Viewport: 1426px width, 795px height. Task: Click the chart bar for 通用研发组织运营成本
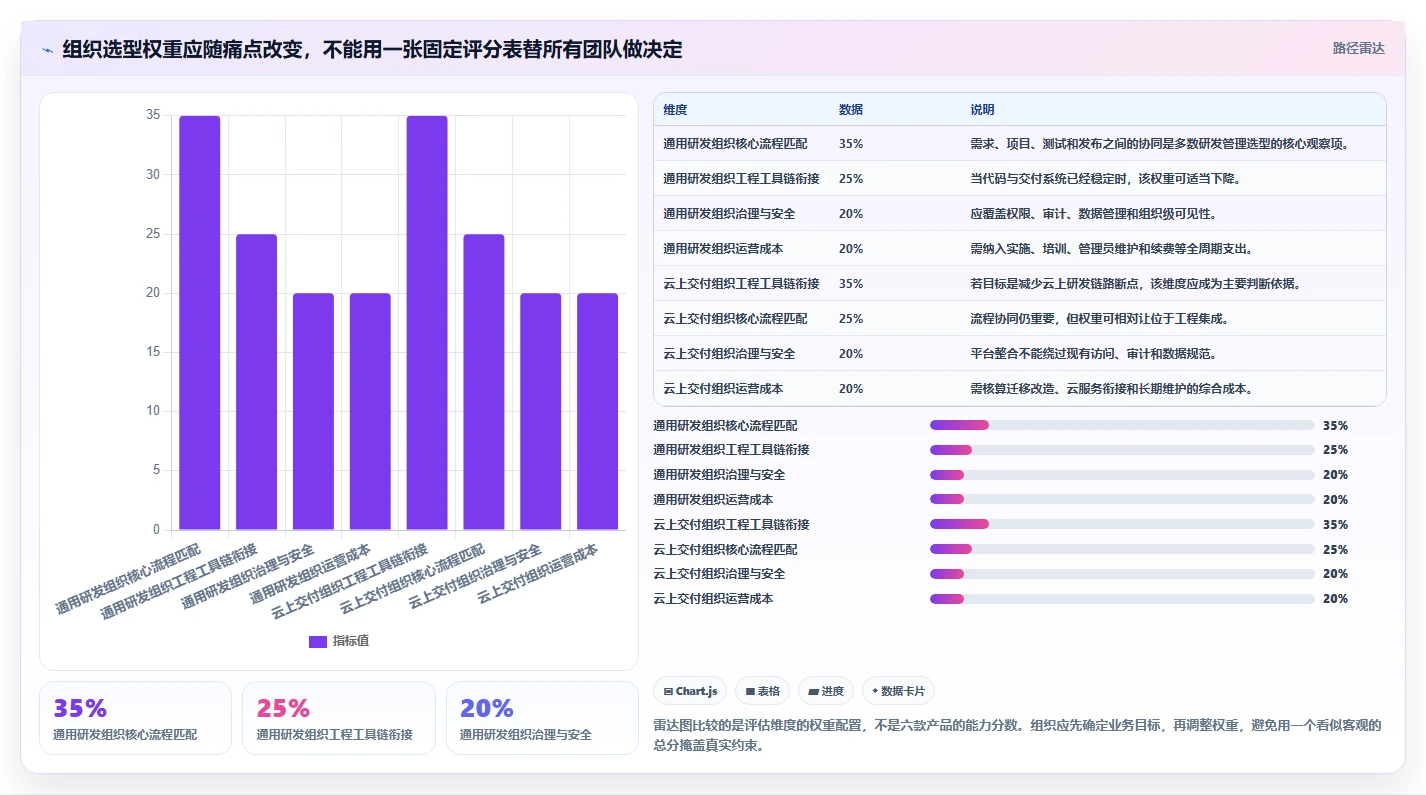tap(370, 411)
